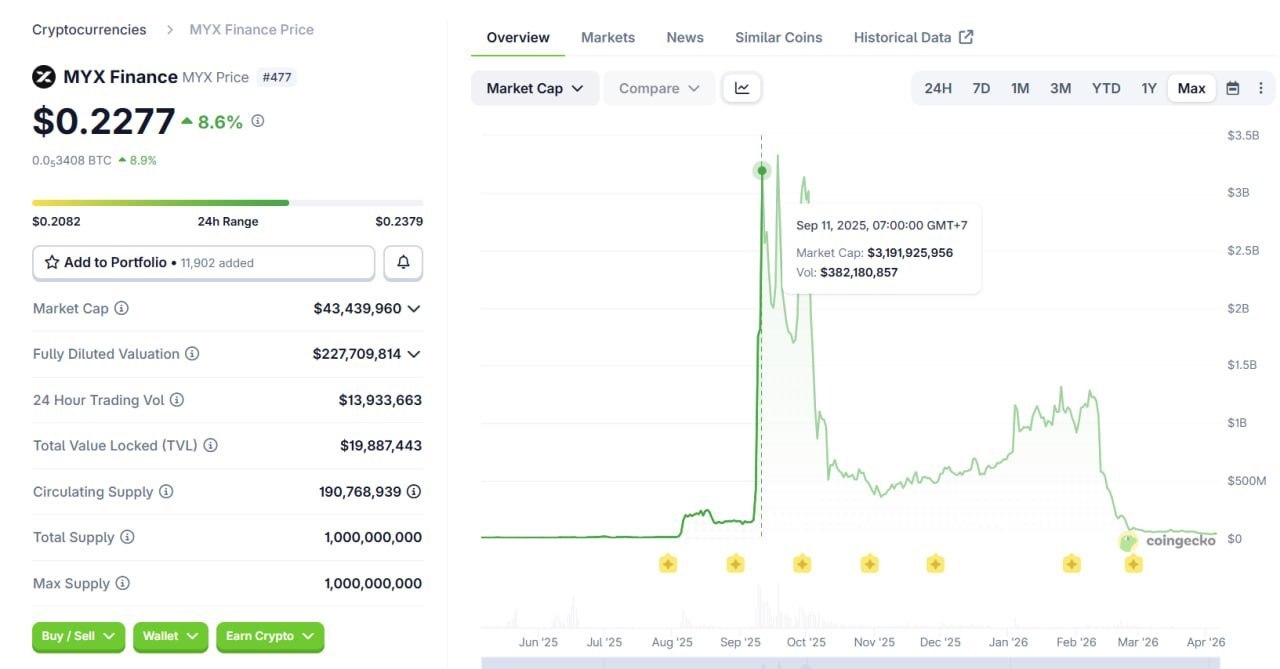The image size is (1280, 669).
Task: Open the Earn Crypto dropdown
Action: (x=270, y=636)
